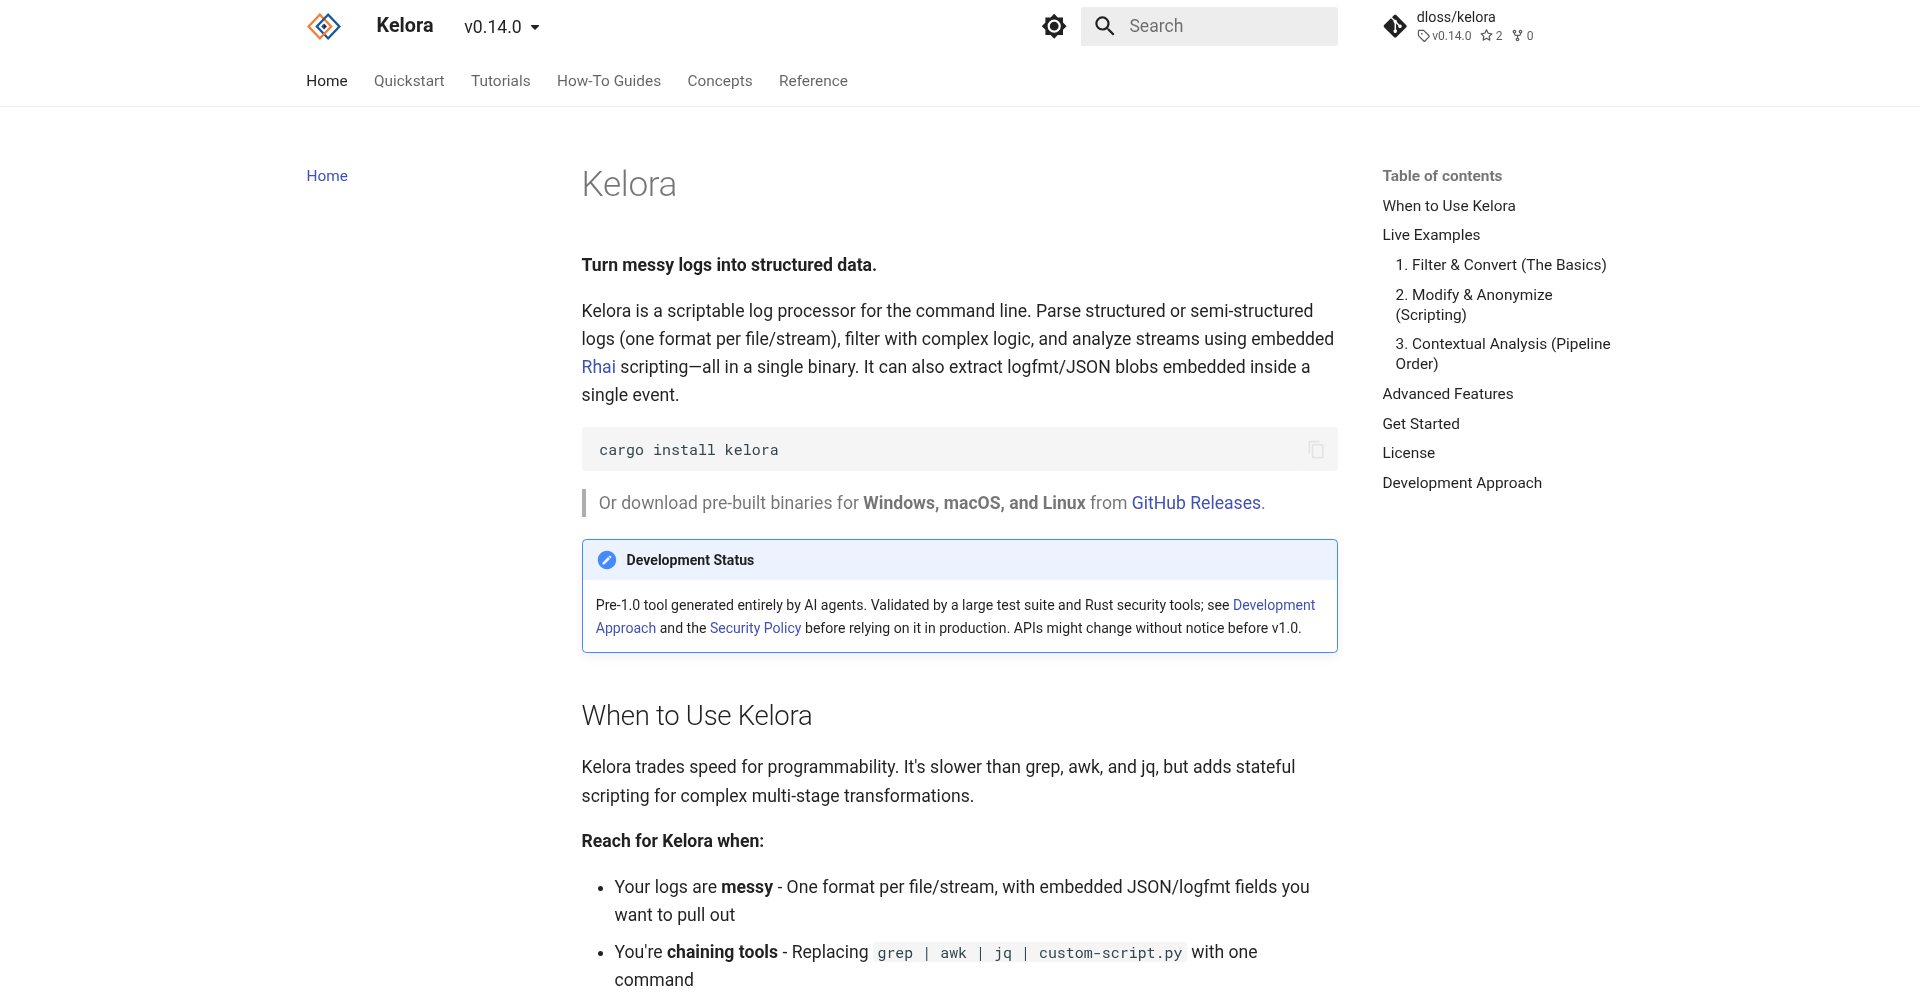Switch to the Quickstart tab
This screenshot has width=1920, height=993.
click(x=409, y=81)
